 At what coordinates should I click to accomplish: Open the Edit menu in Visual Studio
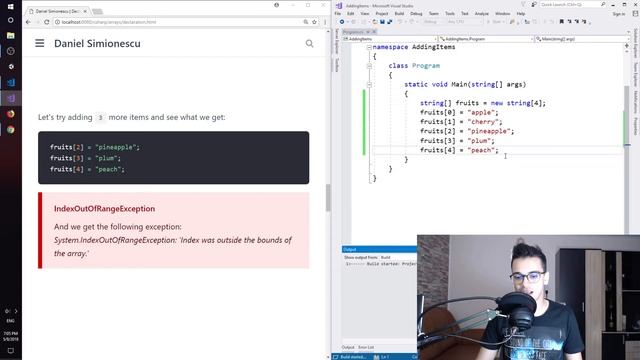tap(351, 13)
